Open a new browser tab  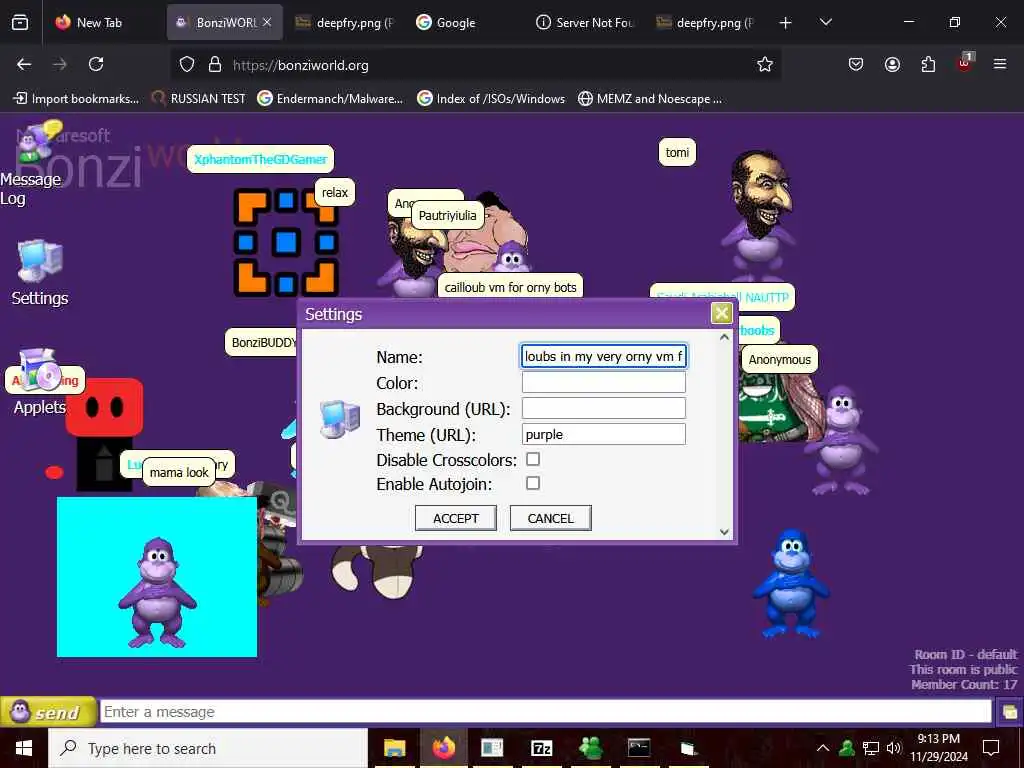(786, 23)
